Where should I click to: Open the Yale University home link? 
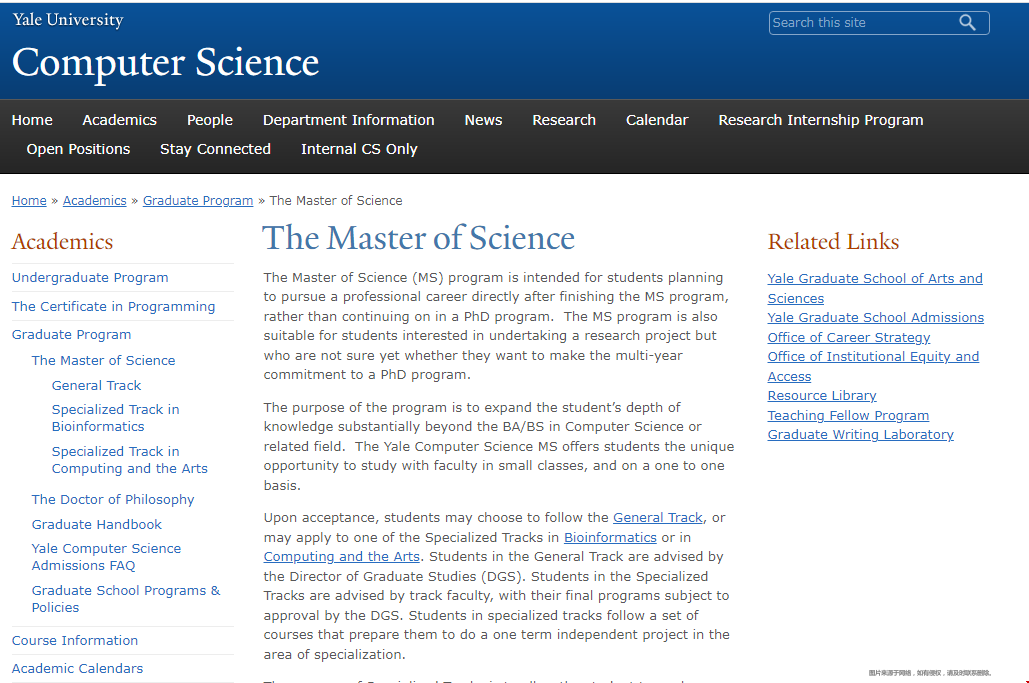(x=68, y=20)
